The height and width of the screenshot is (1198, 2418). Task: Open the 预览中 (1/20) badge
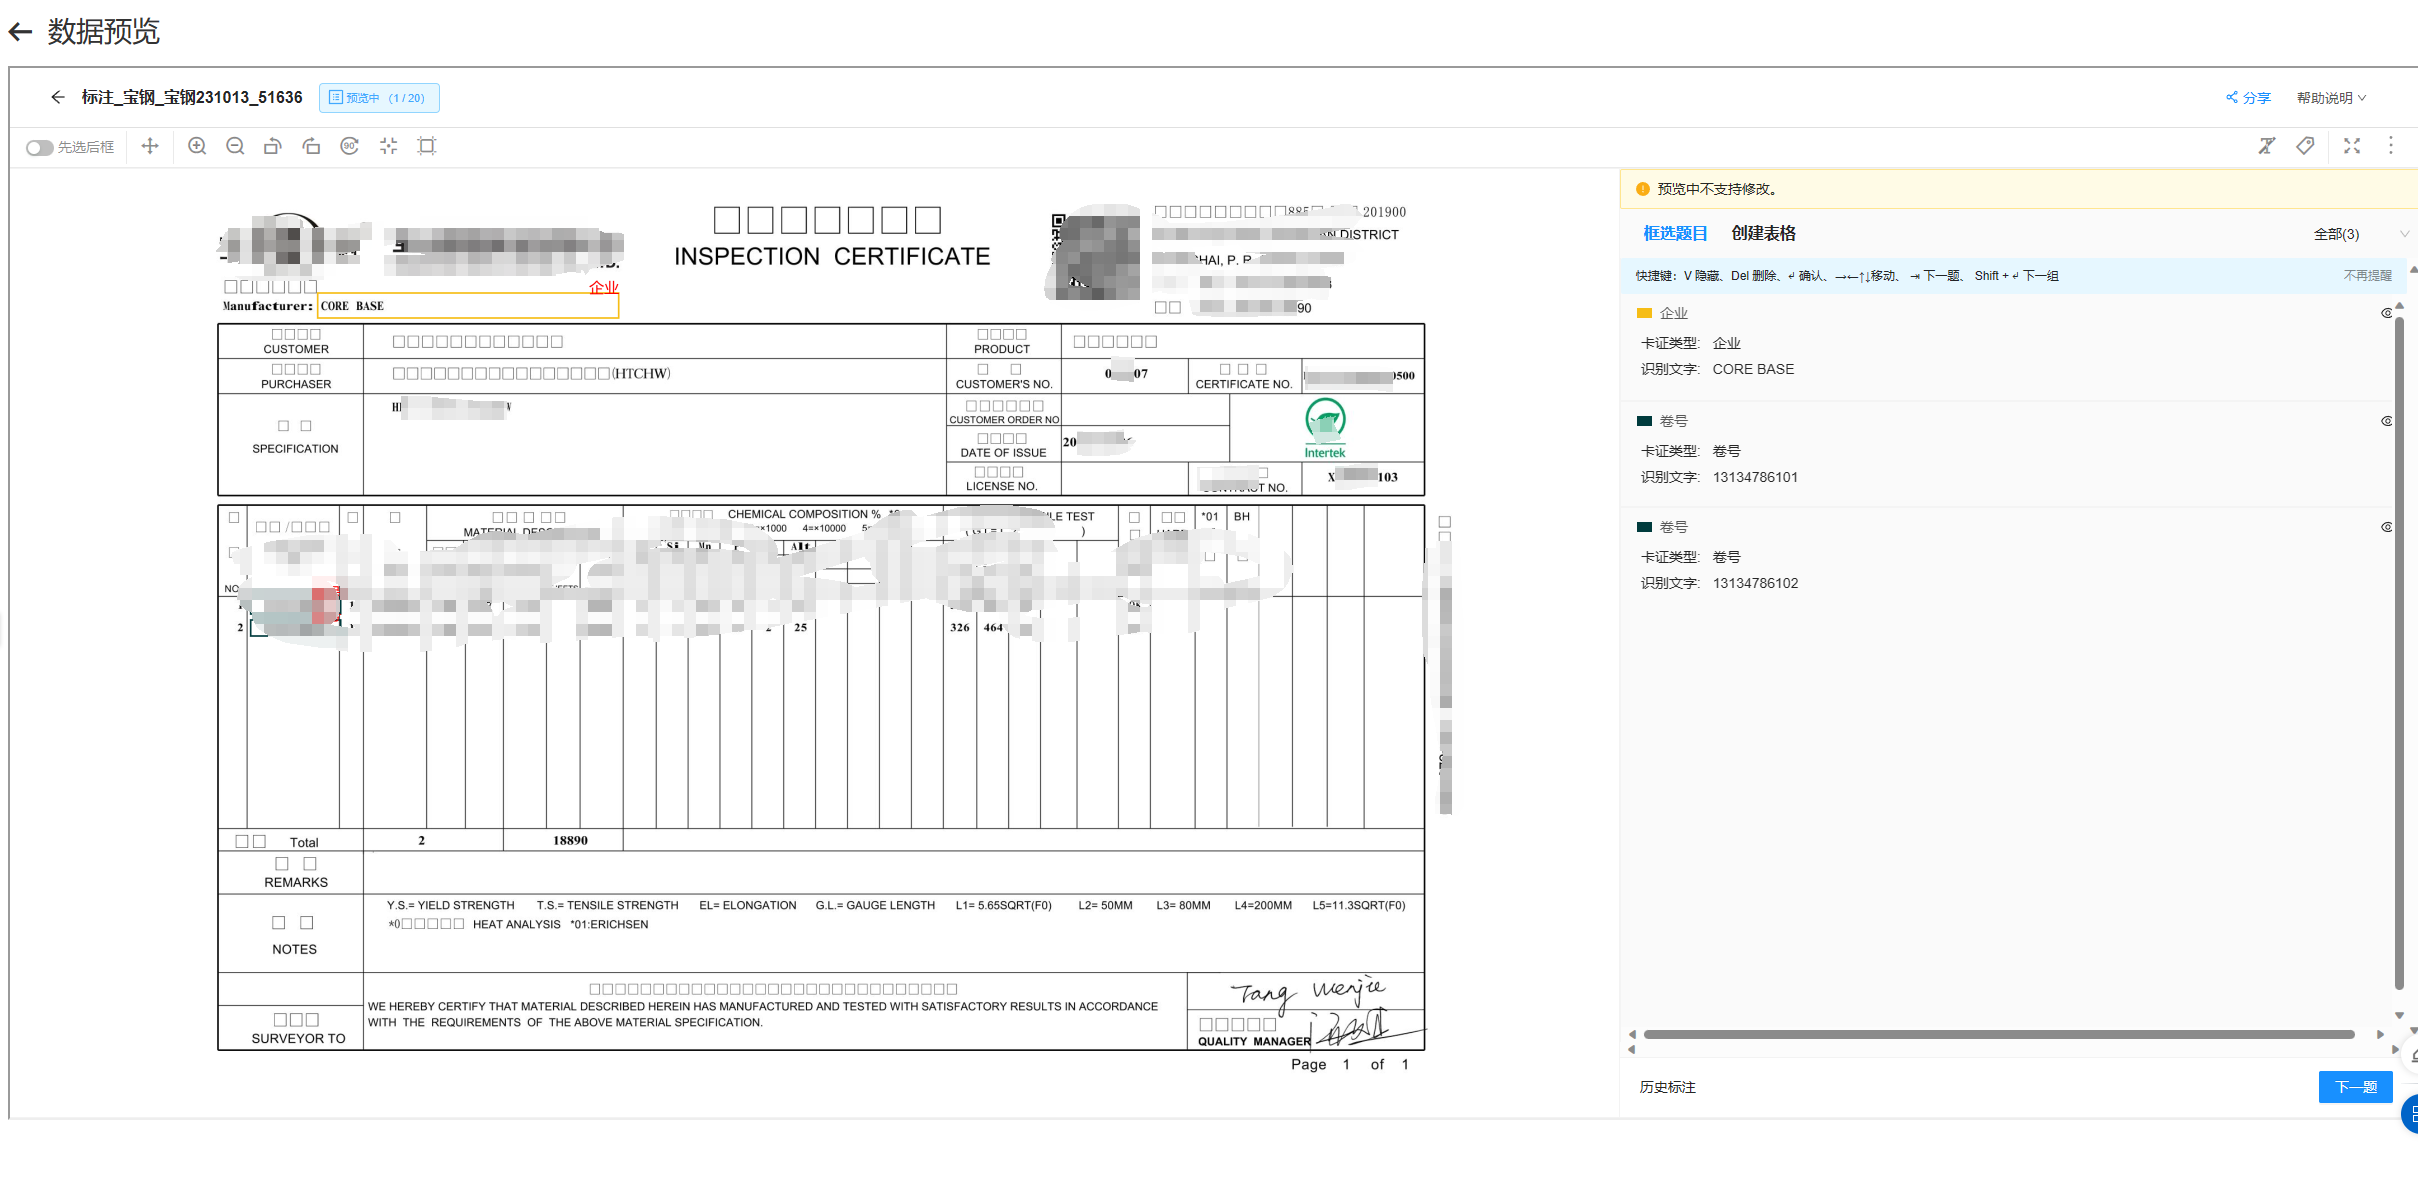coord(379,98)
